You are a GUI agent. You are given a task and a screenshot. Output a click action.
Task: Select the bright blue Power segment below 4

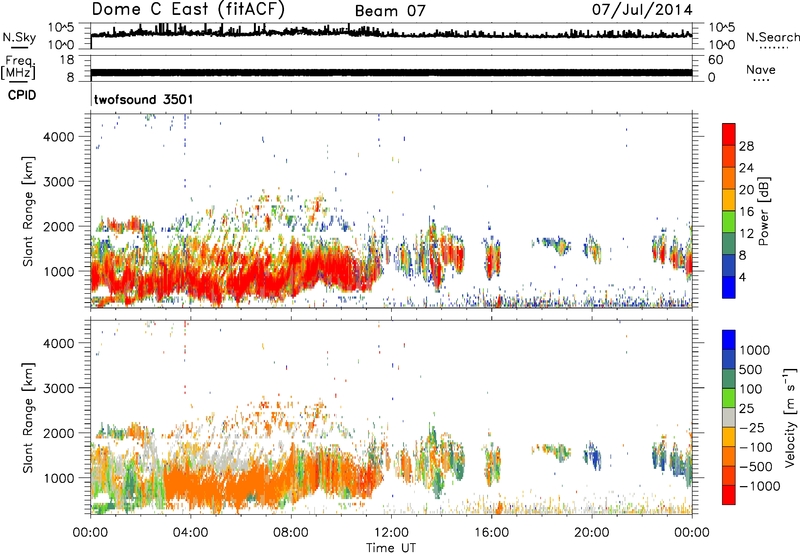click(729, 287)
